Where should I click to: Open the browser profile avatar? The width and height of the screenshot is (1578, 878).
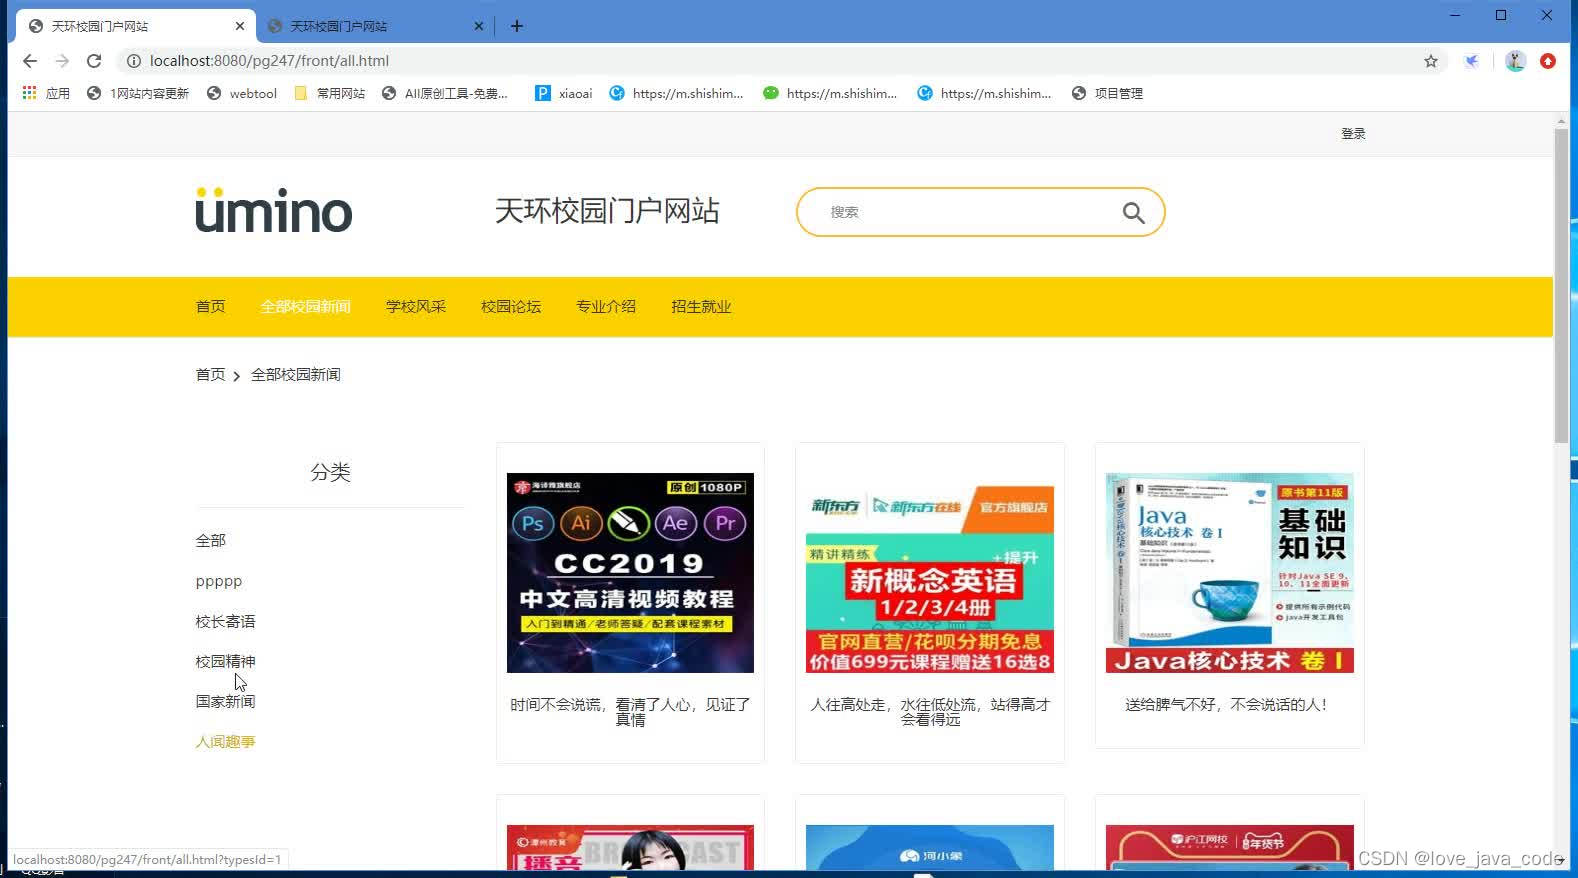tap(1515, 61)
